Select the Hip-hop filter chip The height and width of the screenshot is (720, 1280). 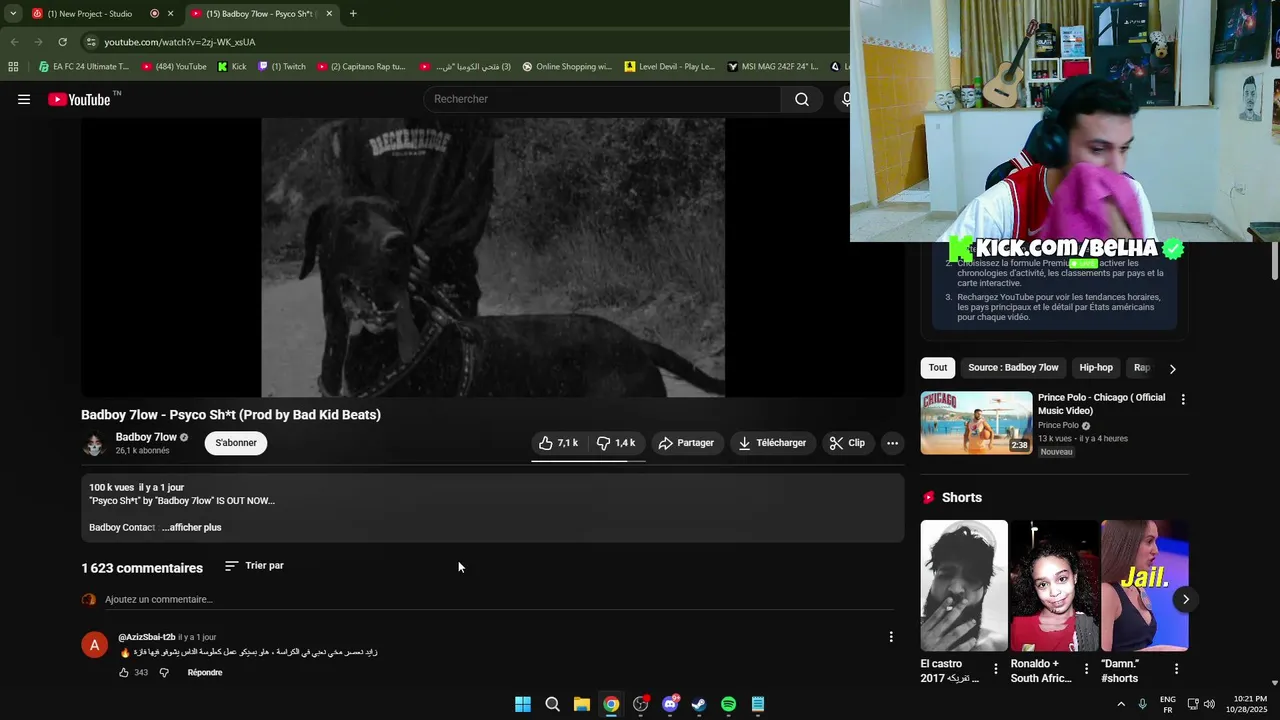[1096, 368]
